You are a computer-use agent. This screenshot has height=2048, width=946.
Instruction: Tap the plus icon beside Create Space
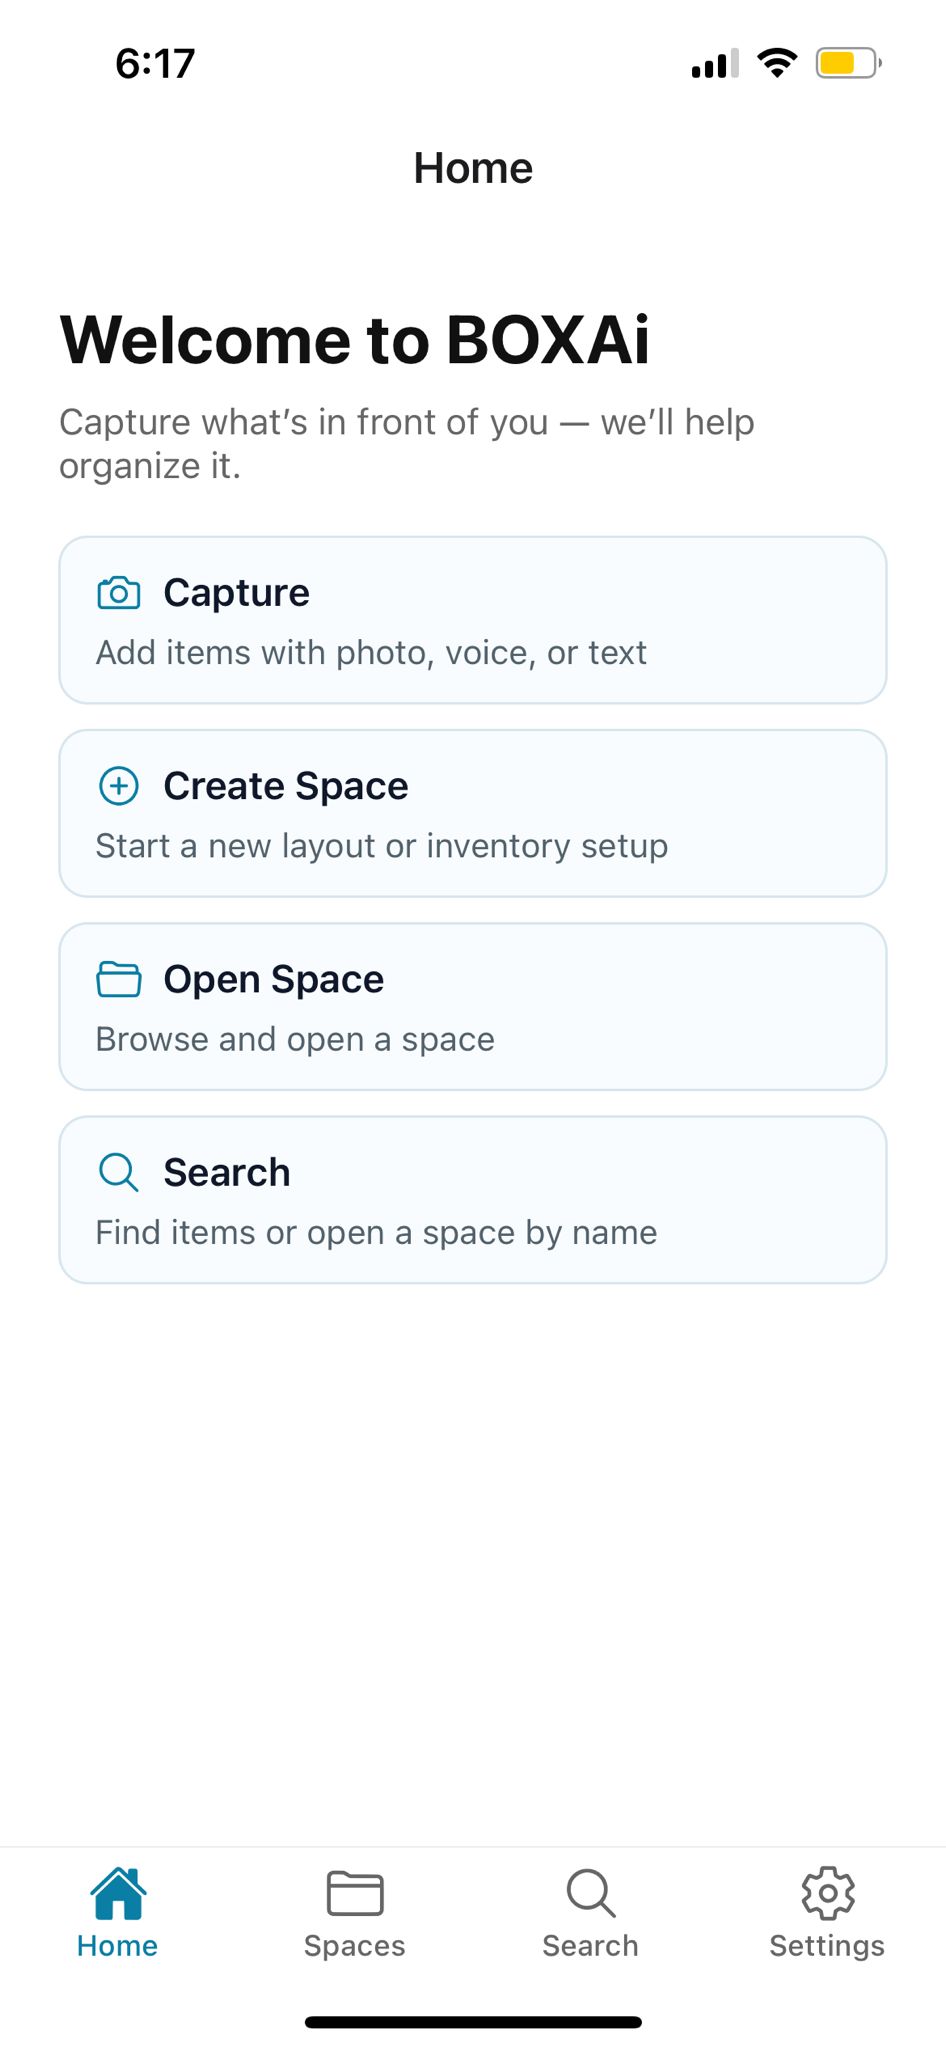pos(118,786)
